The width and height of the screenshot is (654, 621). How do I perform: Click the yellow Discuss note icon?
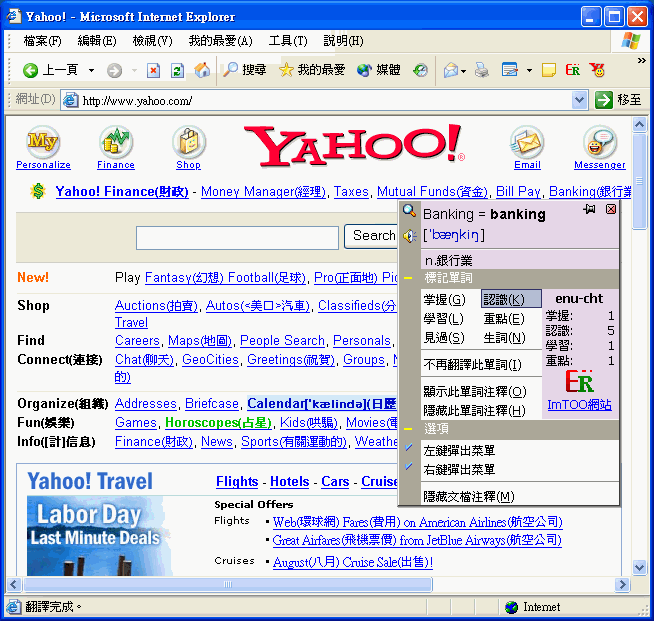(x=548, y=70)
